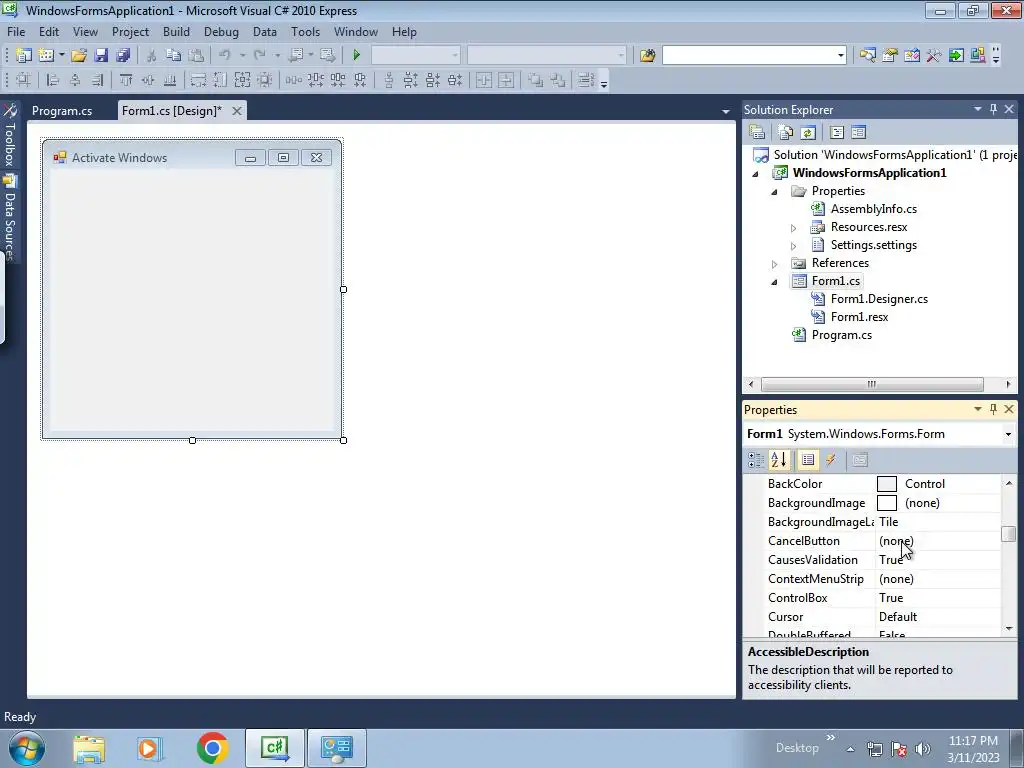Viewport: 1024px width, 768px height.
Task: Open Properties window position dropdown
Action: (x=978, y=409)
